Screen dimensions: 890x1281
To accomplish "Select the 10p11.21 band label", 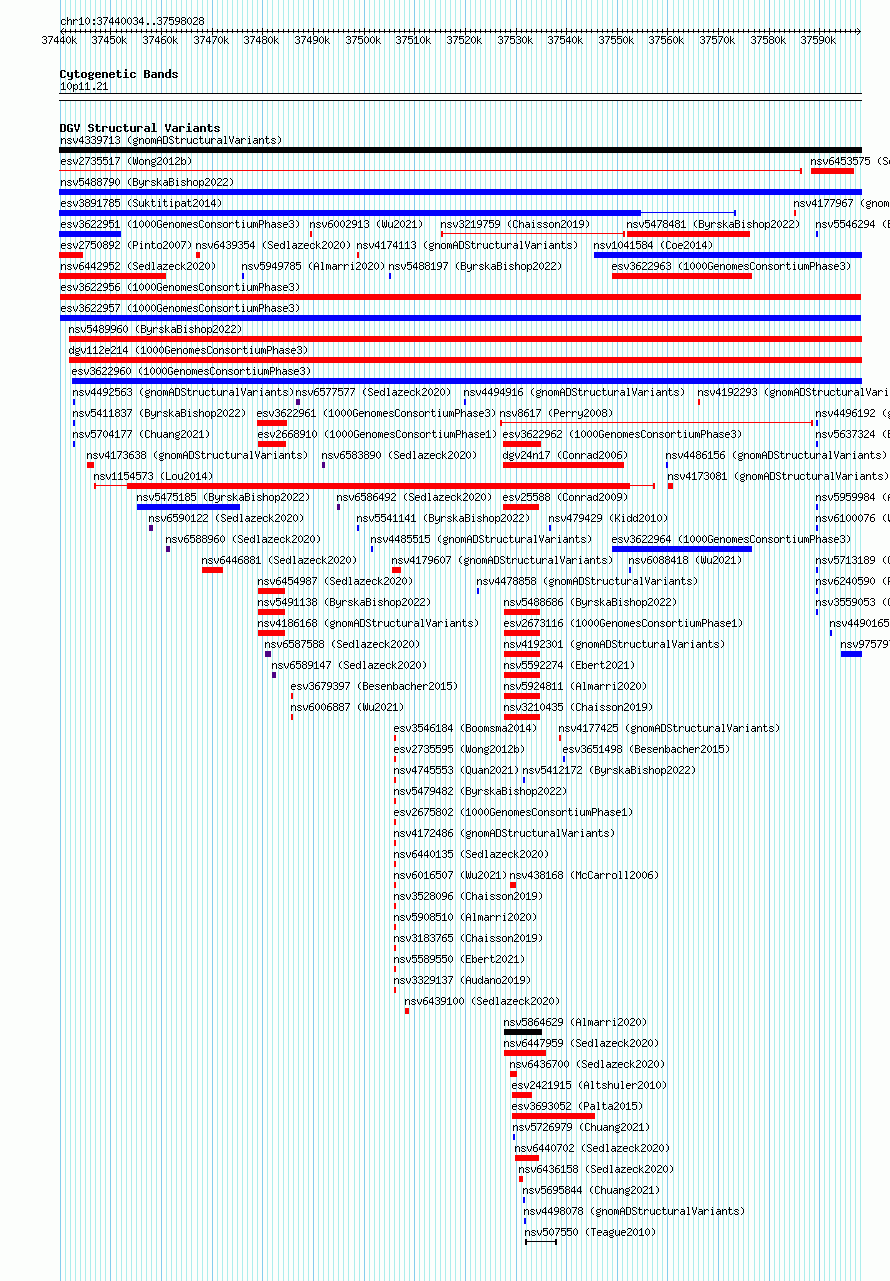I will 84,87.
